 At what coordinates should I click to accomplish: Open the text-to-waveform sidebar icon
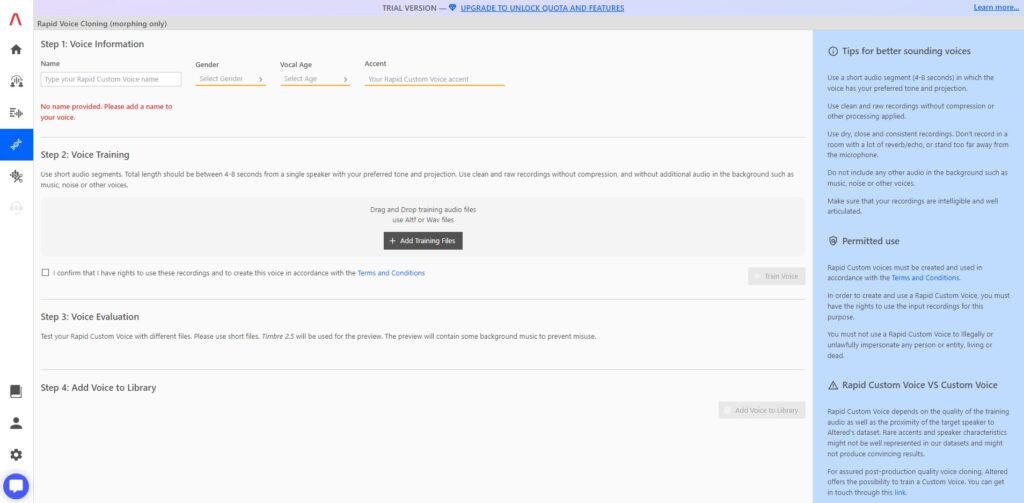(x=16, y=113)
